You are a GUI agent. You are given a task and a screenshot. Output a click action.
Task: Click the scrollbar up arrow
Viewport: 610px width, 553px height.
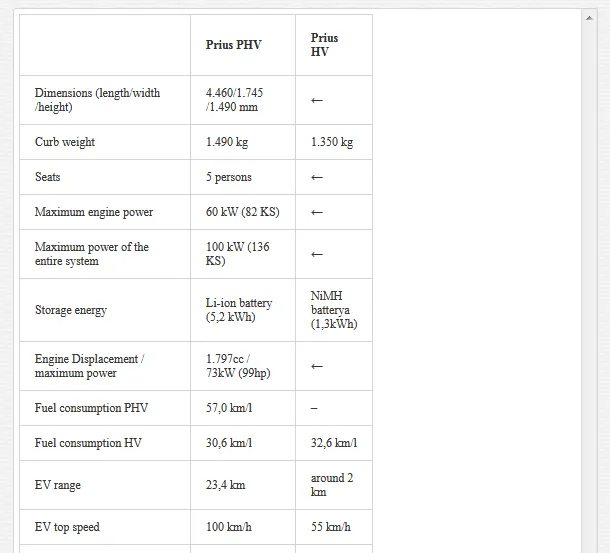589,18
